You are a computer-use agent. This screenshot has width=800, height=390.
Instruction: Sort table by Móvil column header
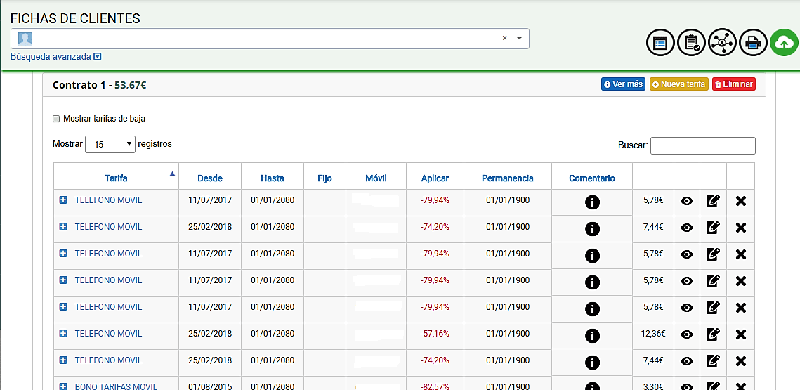(376, 178)
